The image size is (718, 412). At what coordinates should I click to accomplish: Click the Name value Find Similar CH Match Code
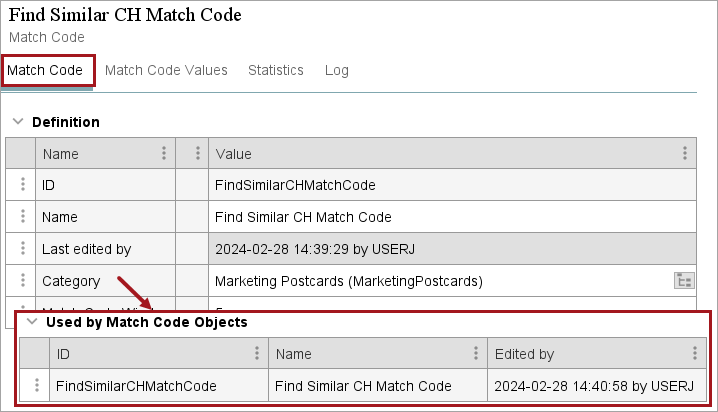click(x=303, y=217)
